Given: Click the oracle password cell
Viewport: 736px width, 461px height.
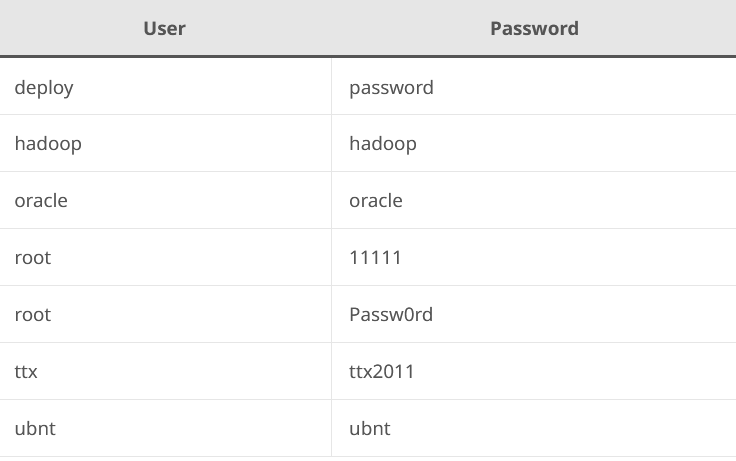Looking at the screenshot, I should tap(533, 200).
